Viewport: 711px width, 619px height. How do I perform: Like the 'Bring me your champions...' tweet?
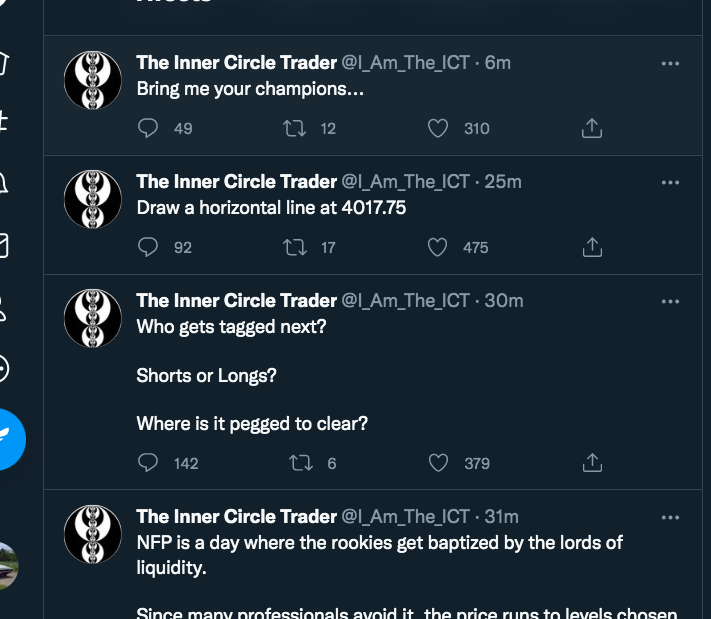point(437,128)
